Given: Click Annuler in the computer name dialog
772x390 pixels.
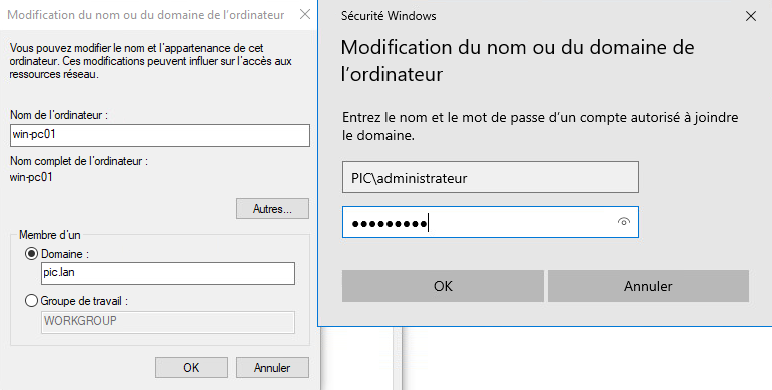Looking at the screenshot, I should [x=272, y=367].
